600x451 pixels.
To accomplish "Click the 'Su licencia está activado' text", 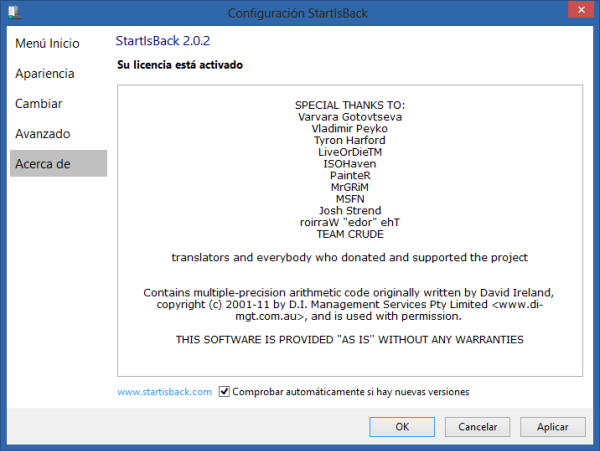I will (180, 65).
